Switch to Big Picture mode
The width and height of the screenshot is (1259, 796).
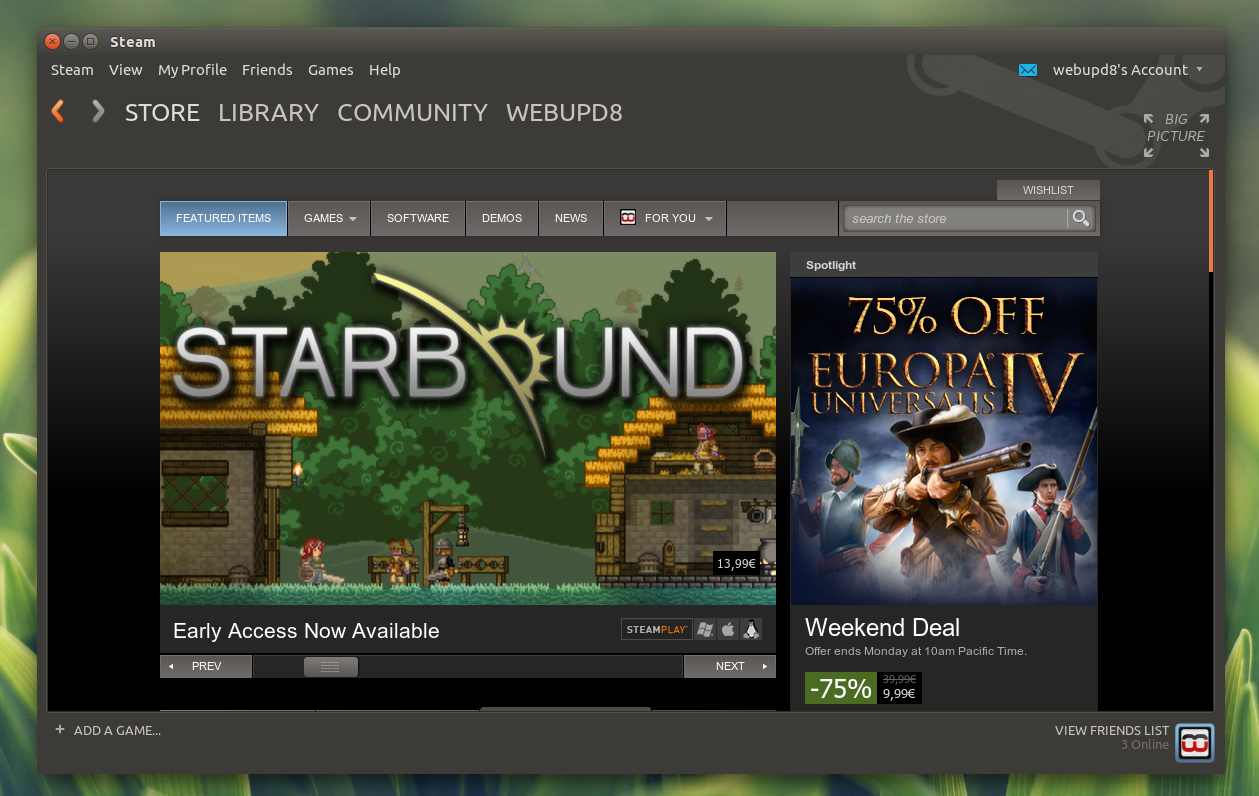(x=1176, y=135)
